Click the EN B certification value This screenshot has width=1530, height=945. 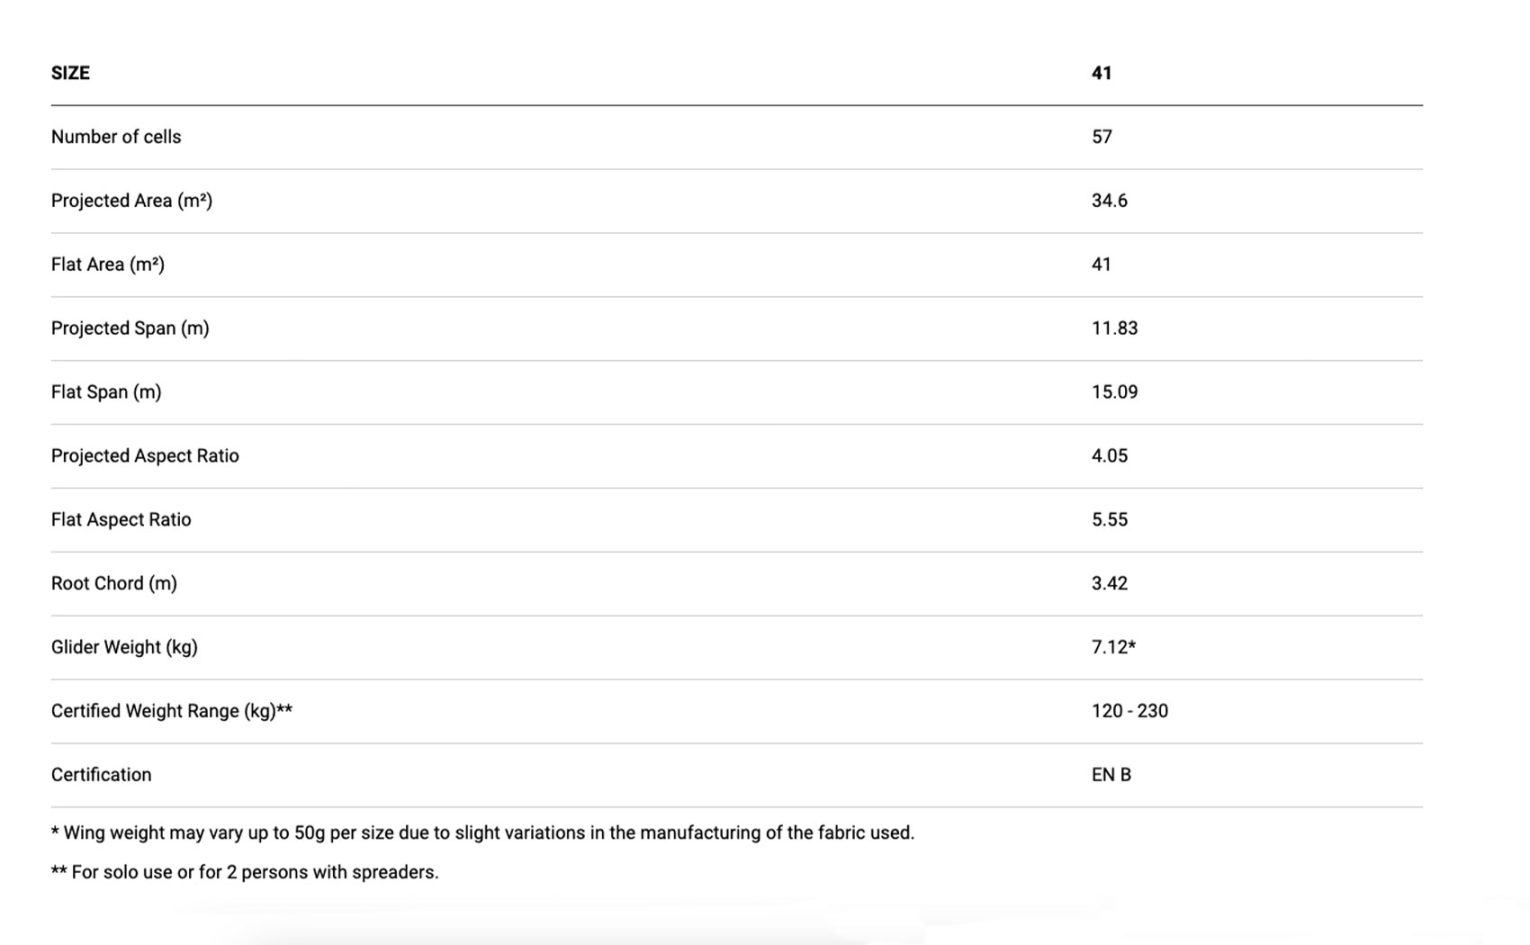[1111, 775]
